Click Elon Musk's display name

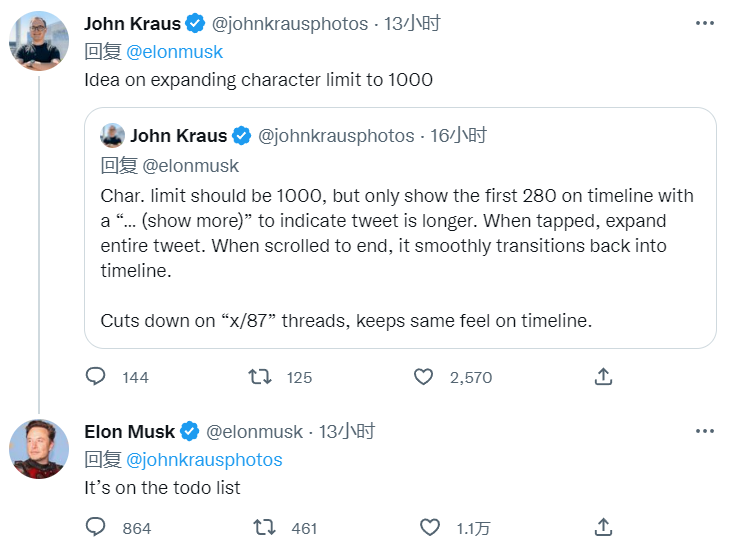(129, 432)
